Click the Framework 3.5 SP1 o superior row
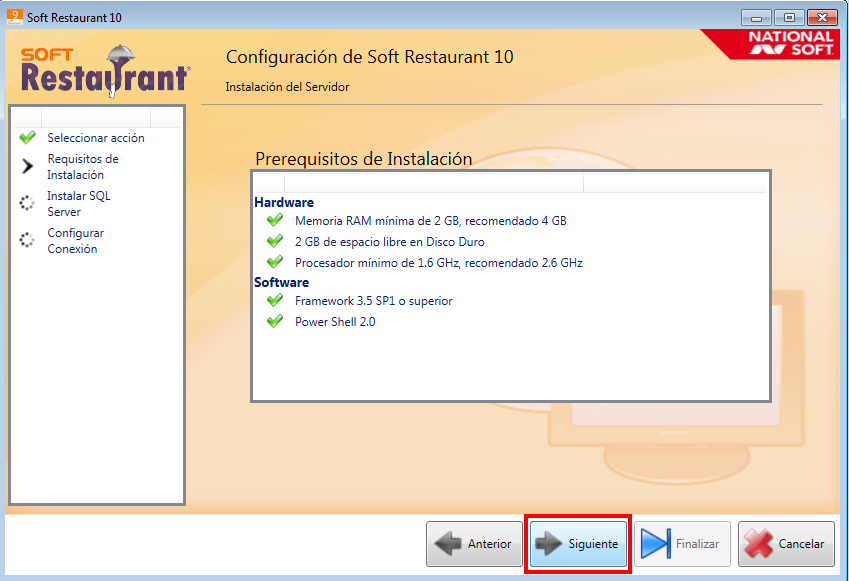The width and height of the screenshot is (849, 581). [374, 301]
